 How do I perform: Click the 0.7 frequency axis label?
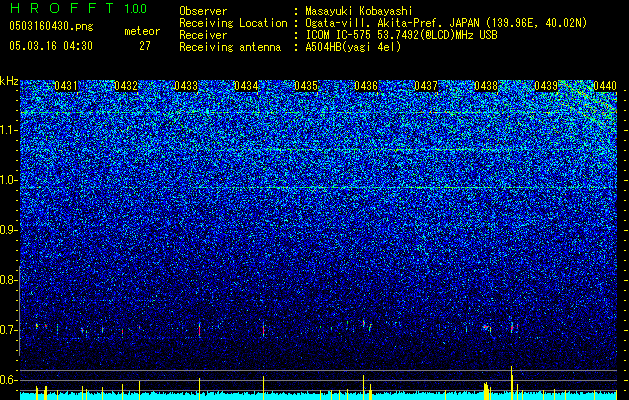coord(8,330)
